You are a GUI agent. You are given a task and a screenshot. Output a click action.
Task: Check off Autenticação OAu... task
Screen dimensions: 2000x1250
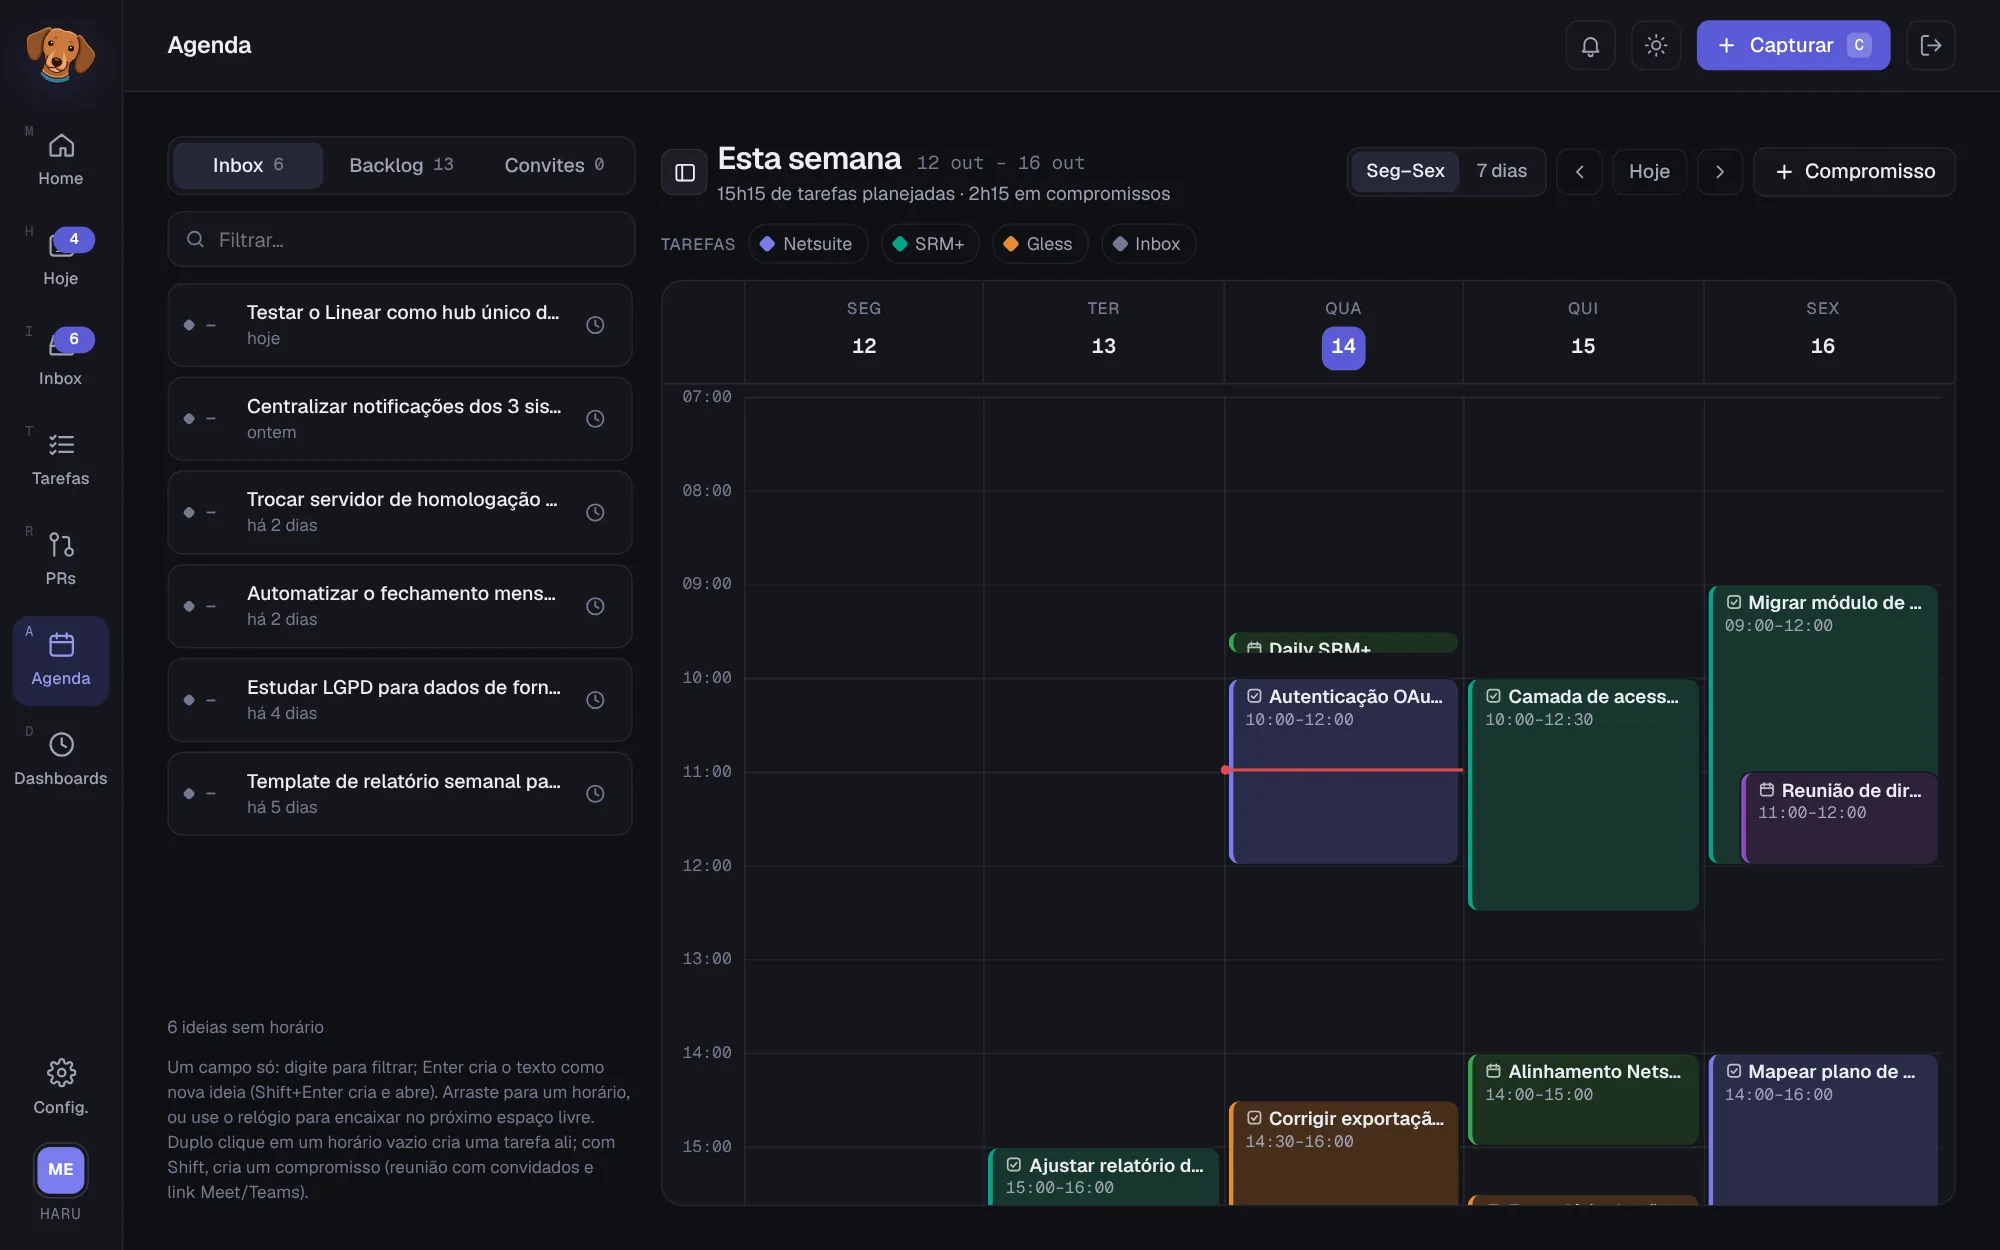click(1254, 696)
